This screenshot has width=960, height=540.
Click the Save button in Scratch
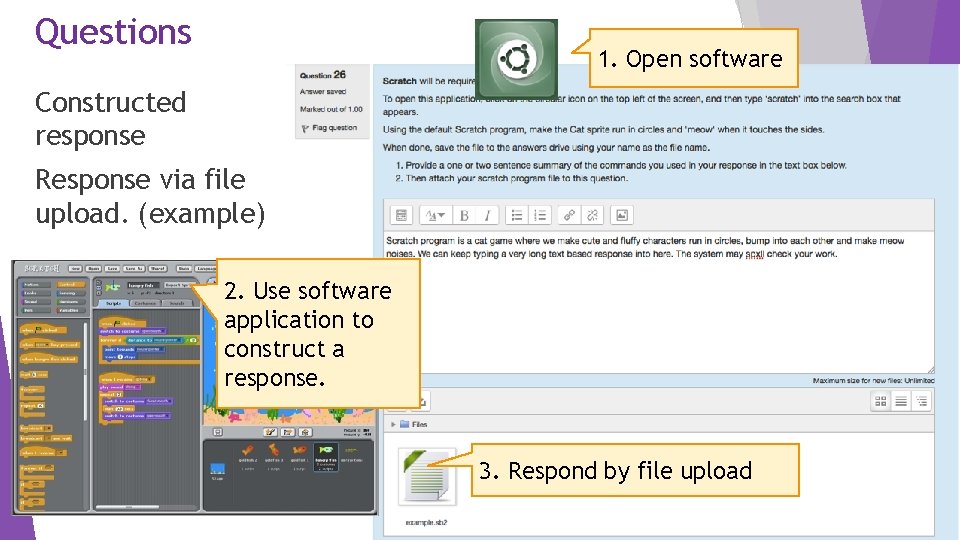pos(113,268)
